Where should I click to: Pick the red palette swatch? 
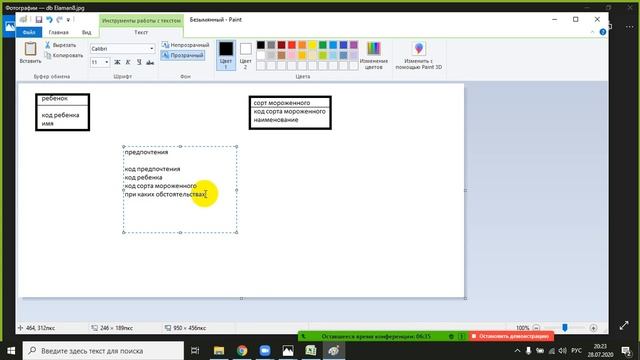(292, 45)
